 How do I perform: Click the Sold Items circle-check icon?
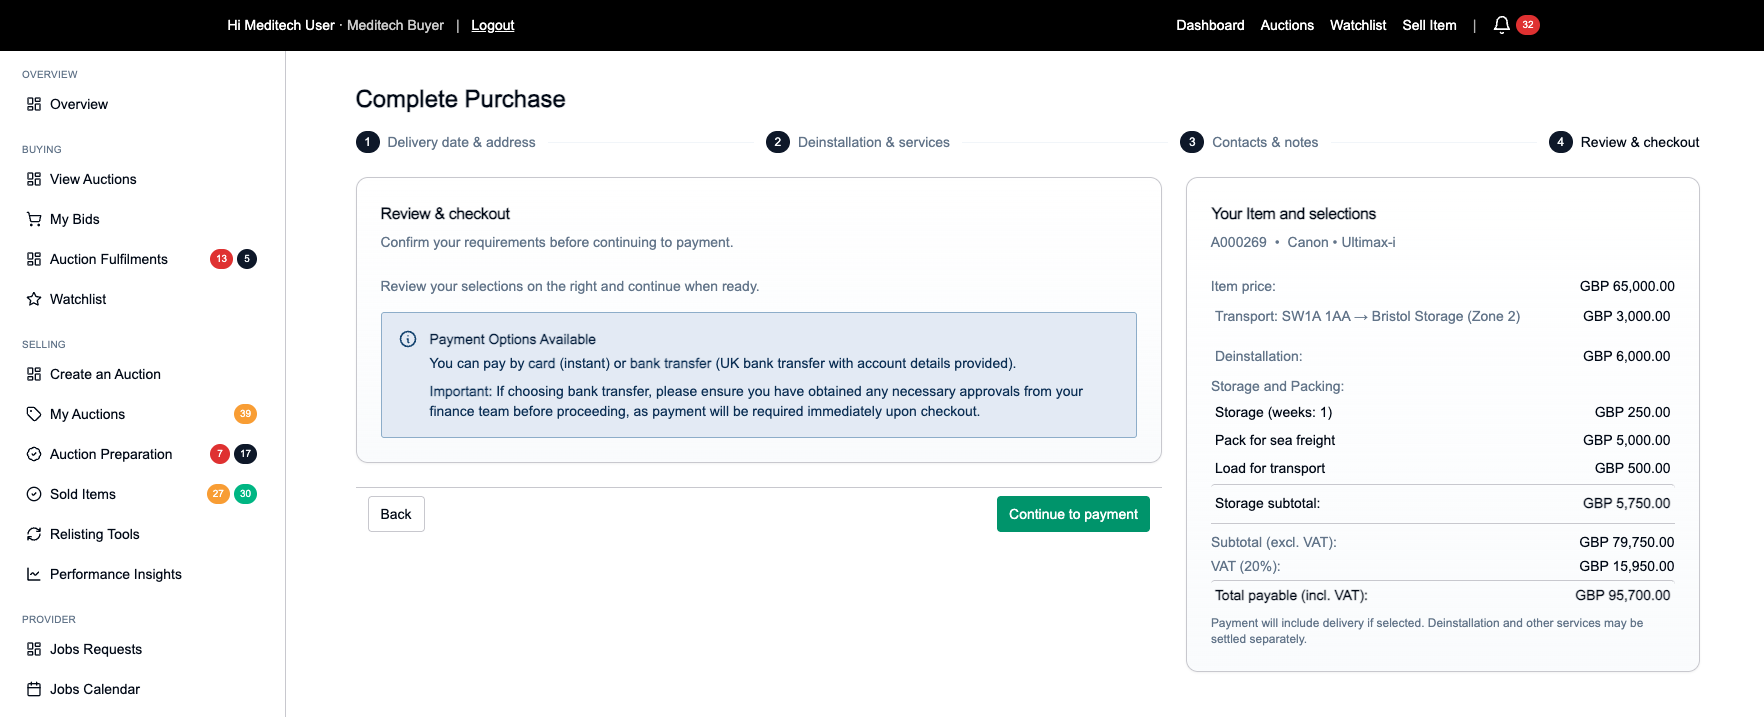pyautogui.click(x=34, y=494)
